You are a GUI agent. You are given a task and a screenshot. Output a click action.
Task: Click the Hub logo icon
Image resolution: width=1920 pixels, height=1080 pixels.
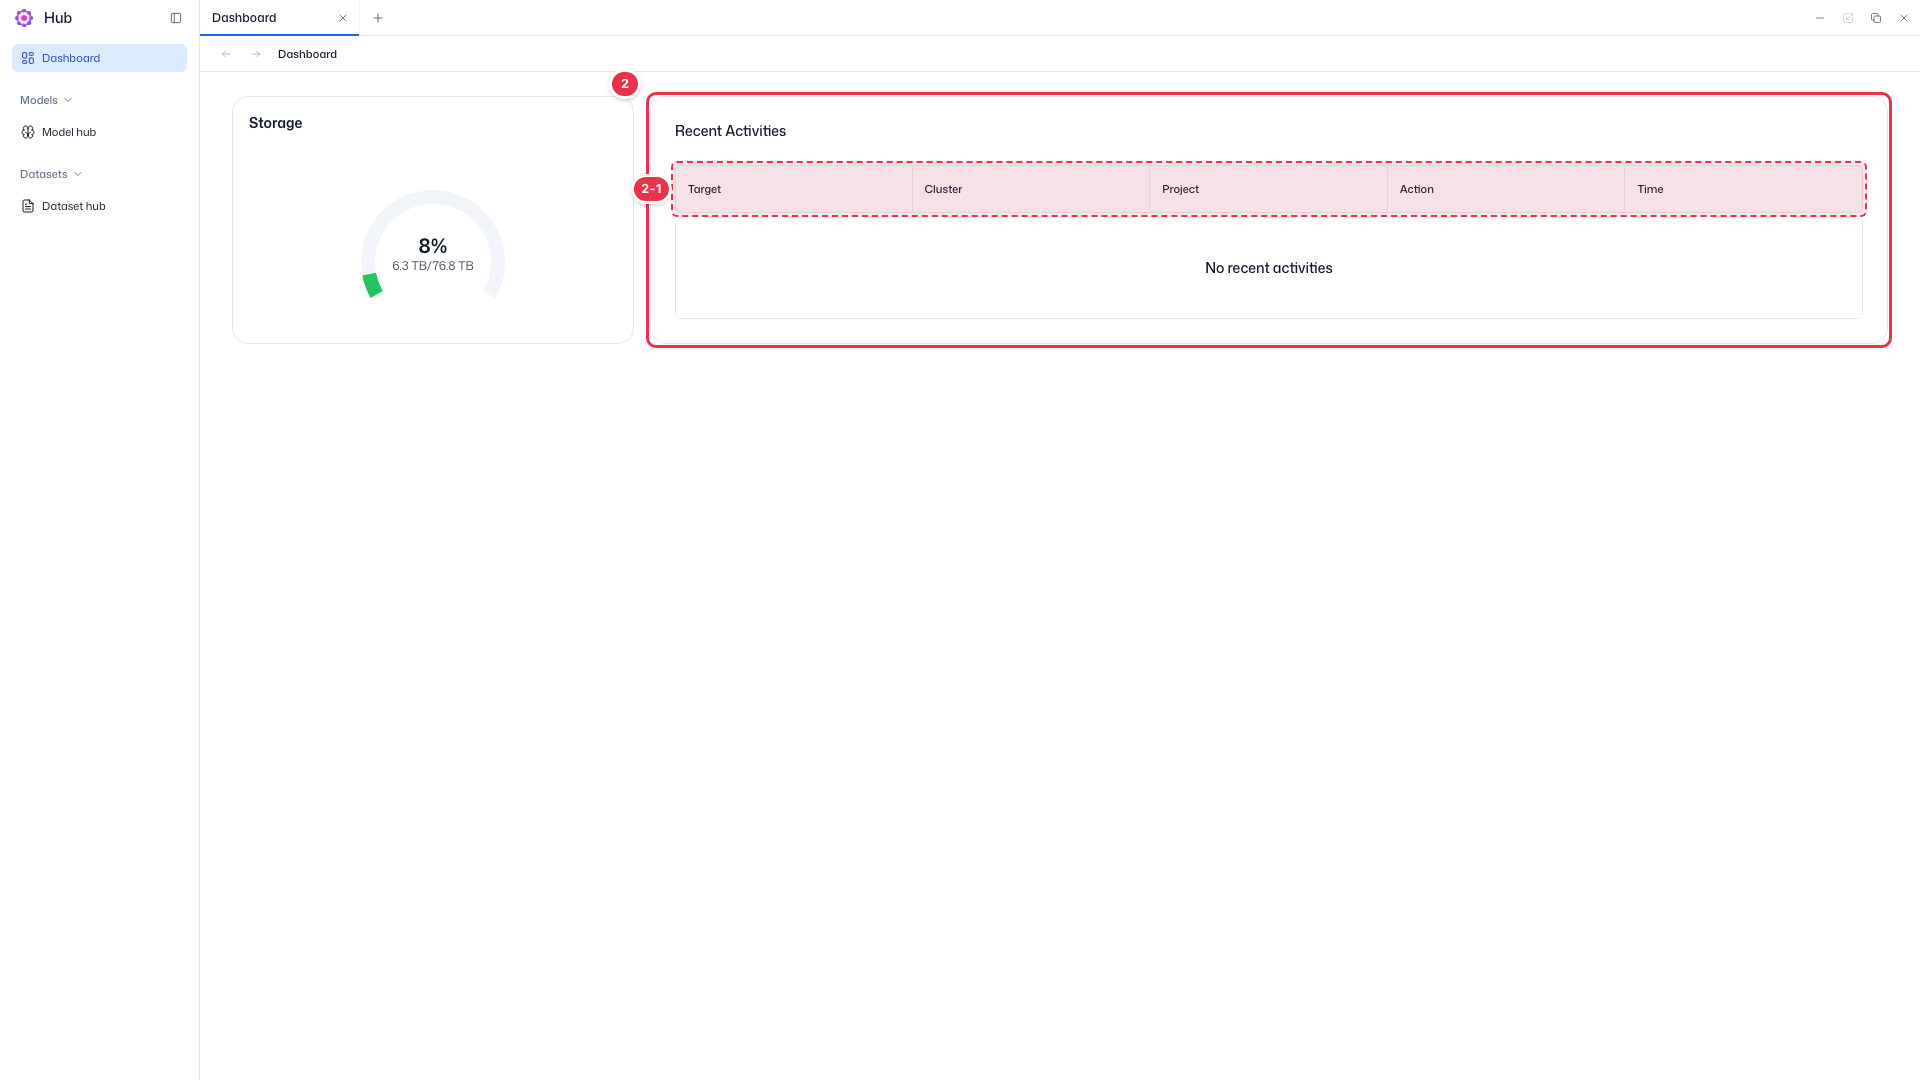click(x=24, y=18)
